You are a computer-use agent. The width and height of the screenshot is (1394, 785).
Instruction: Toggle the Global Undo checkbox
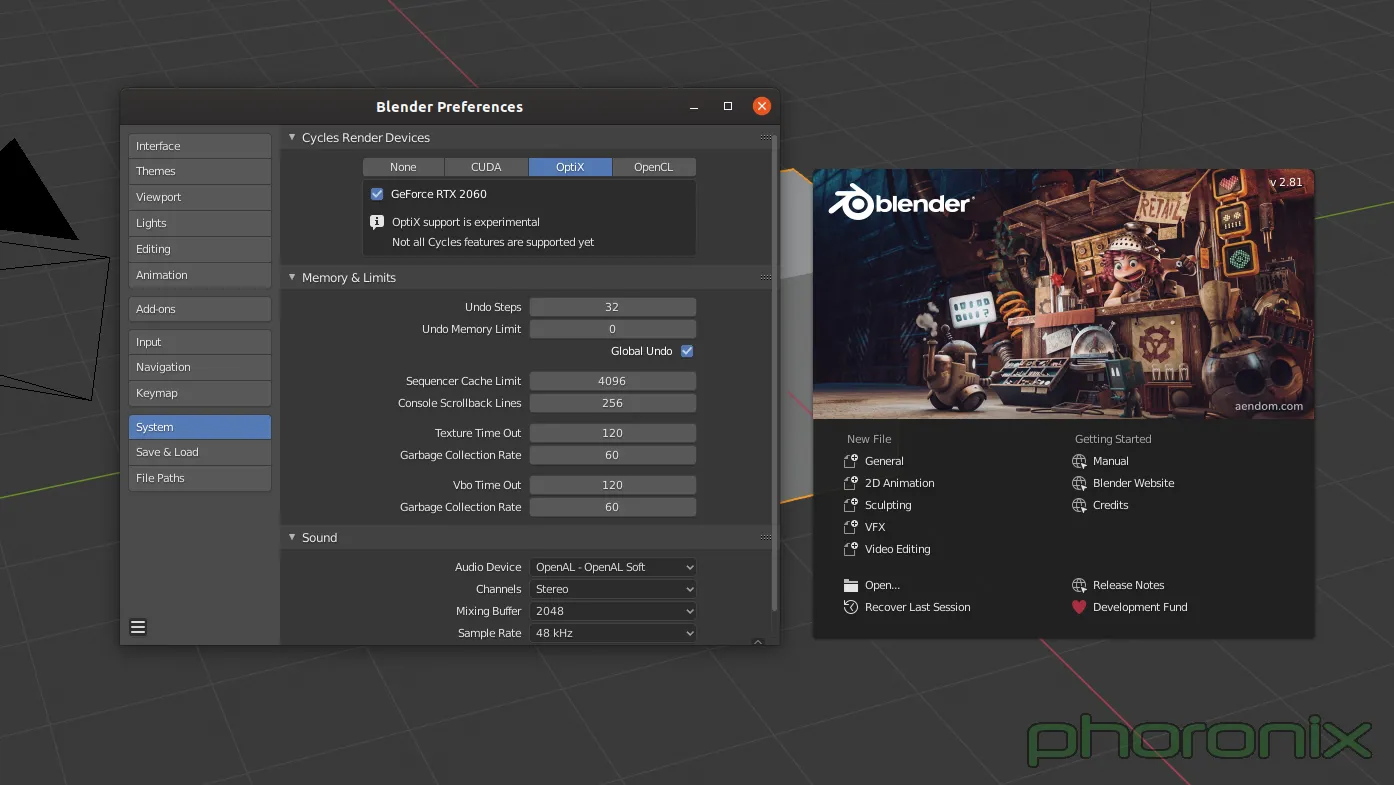click(x=687, y=351)
